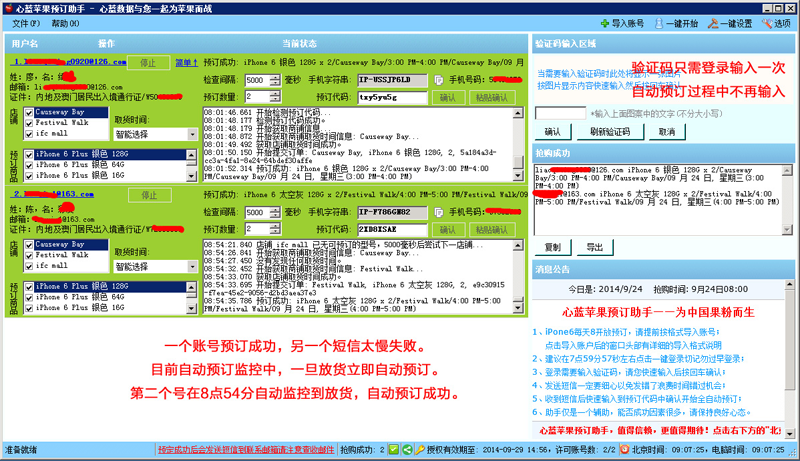Click the key icon before 授权有效期
800x461 pixels.
pyautogui.click(x=419, y=450)
